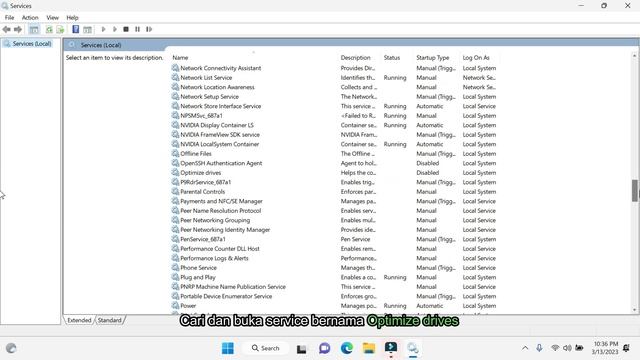
Task: Select the Network Connectivity Assistant service
Action: pos(221,68)
